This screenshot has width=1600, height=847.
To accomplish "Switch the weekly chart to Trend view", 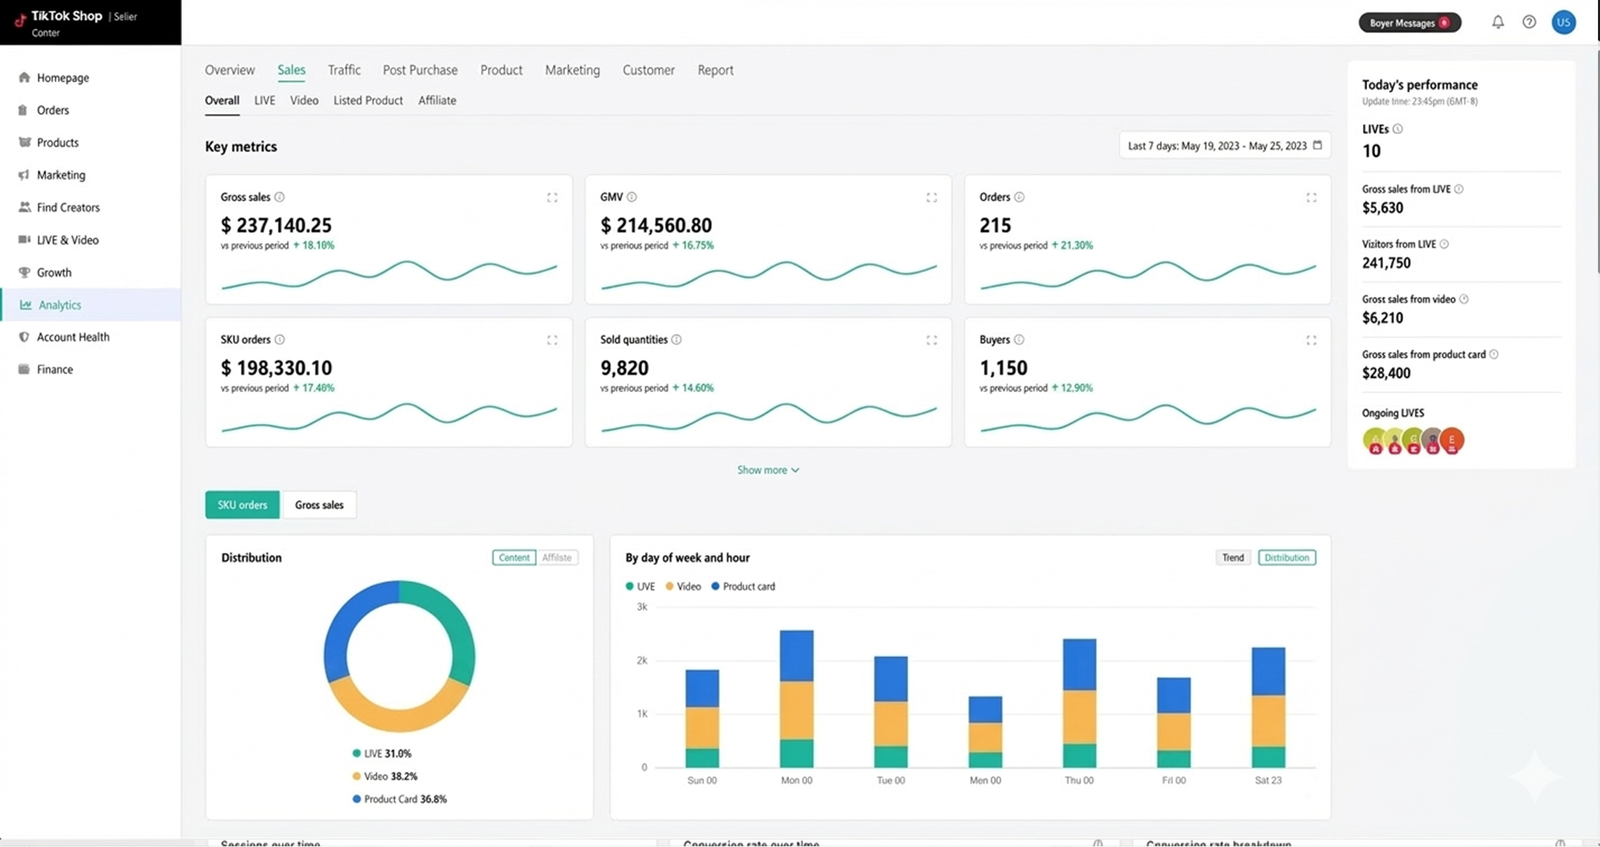I will point(1233,558).
